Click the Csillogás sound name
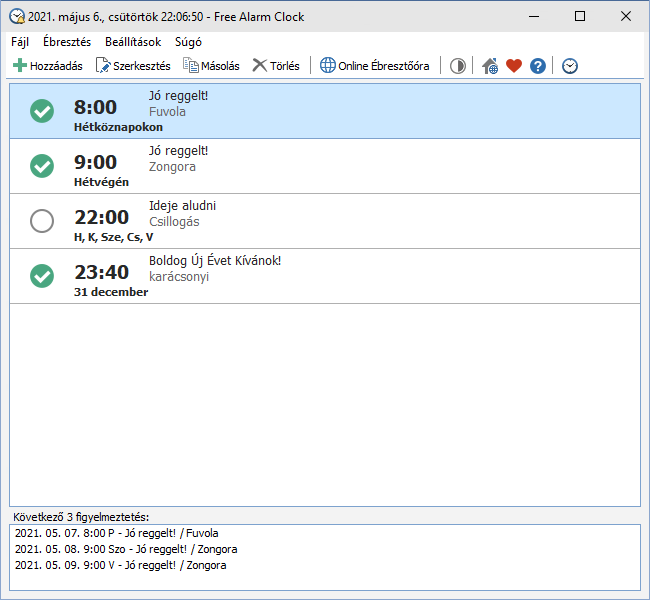This screenshot has height=600, width=650. coord(174,222)
